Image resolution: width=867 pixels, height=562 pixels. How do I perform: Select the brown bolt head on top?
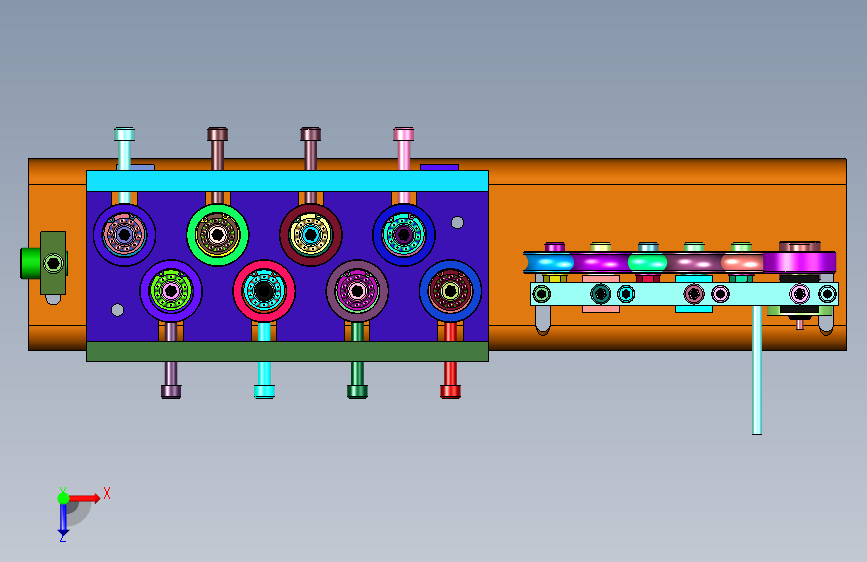click(x=217, y=134)
